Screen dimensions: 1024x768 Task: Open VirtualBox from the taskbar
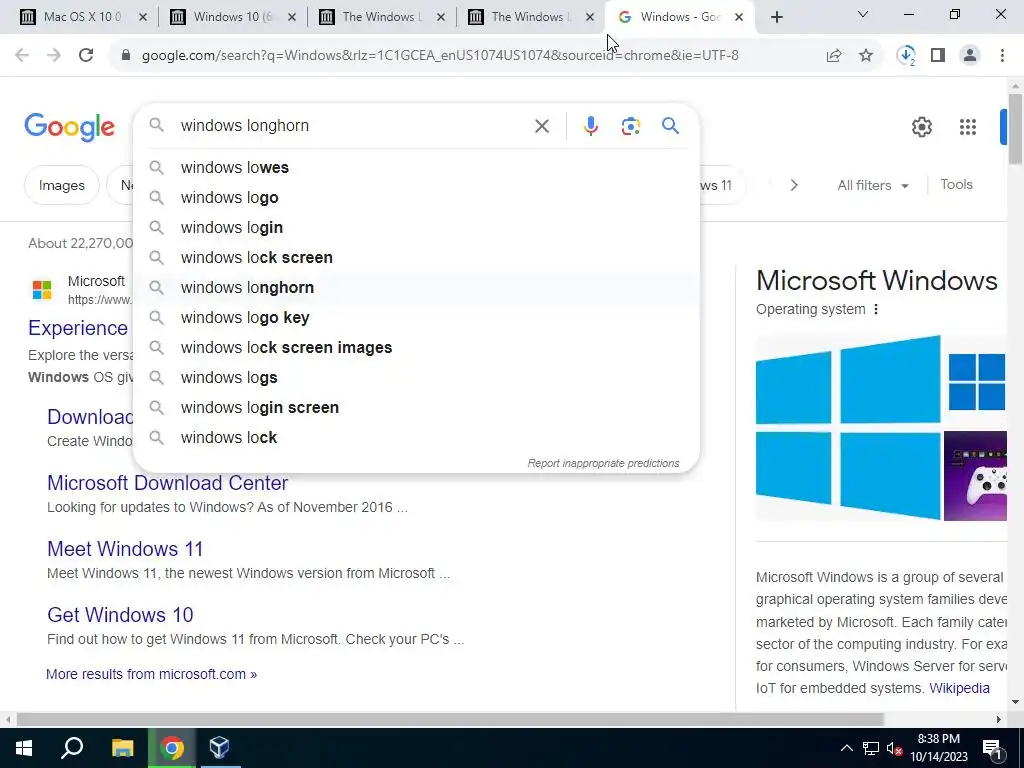219,748
